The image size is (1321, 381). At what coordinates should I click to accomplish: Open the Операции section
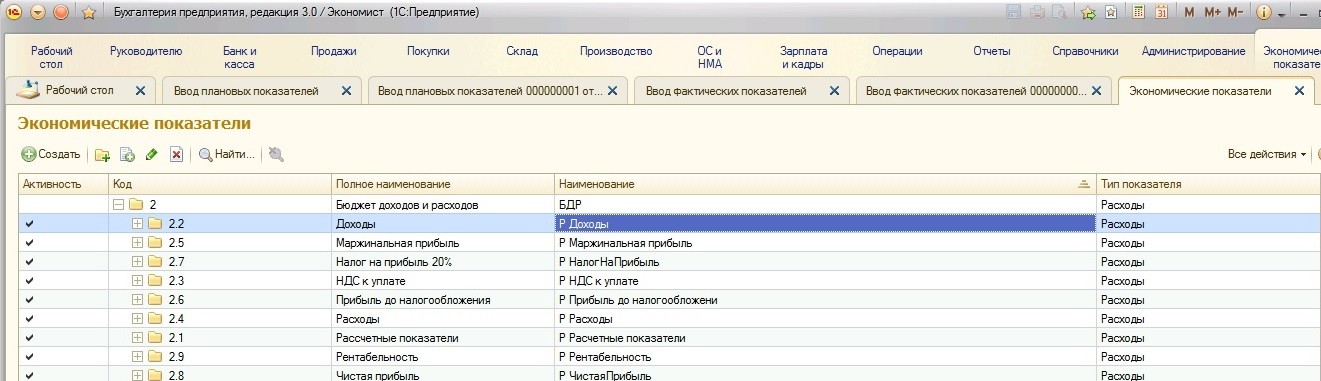pos(897,51)
